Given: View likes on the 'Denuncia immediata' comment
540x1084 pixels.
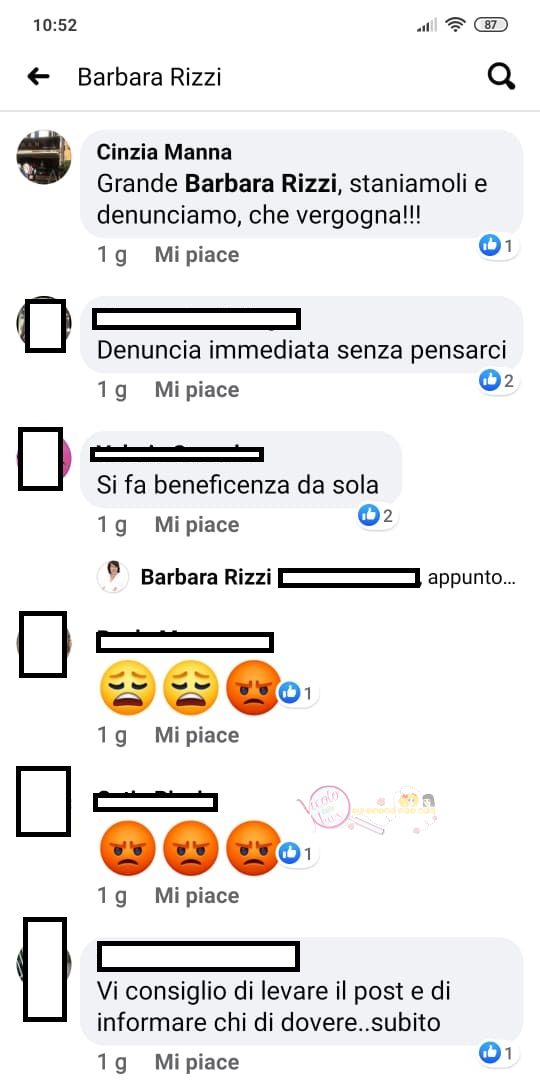Looking at the screenshot, I should coord(499,379).
